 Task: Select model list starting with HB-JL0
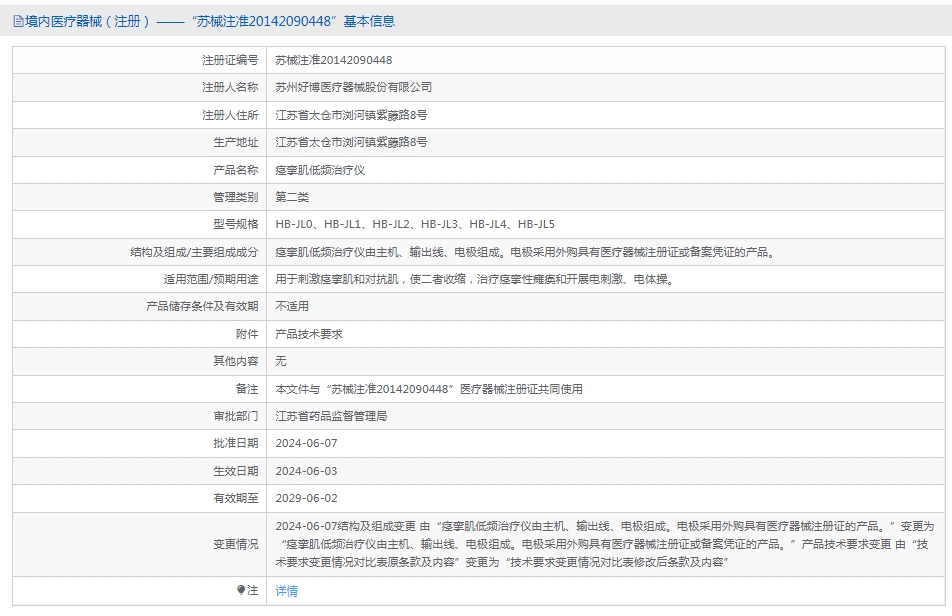(415, 225)
